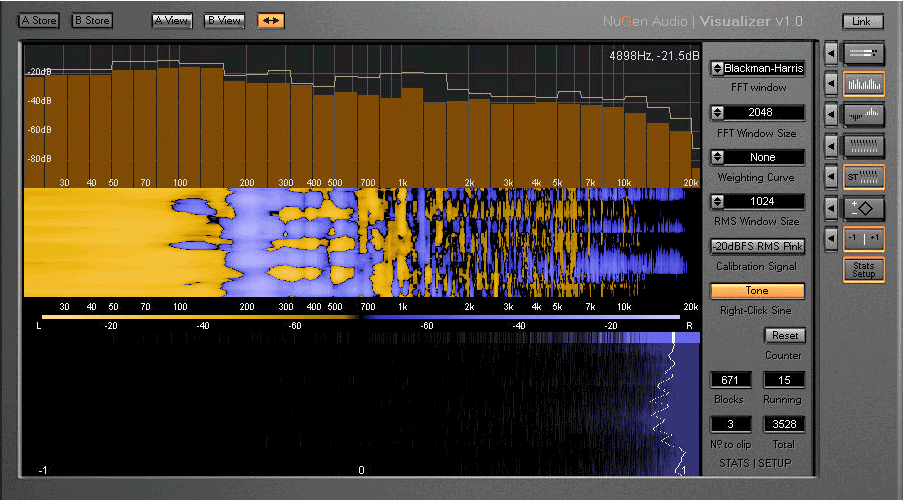Toggle the level meter bars view button

pos(863,54)
